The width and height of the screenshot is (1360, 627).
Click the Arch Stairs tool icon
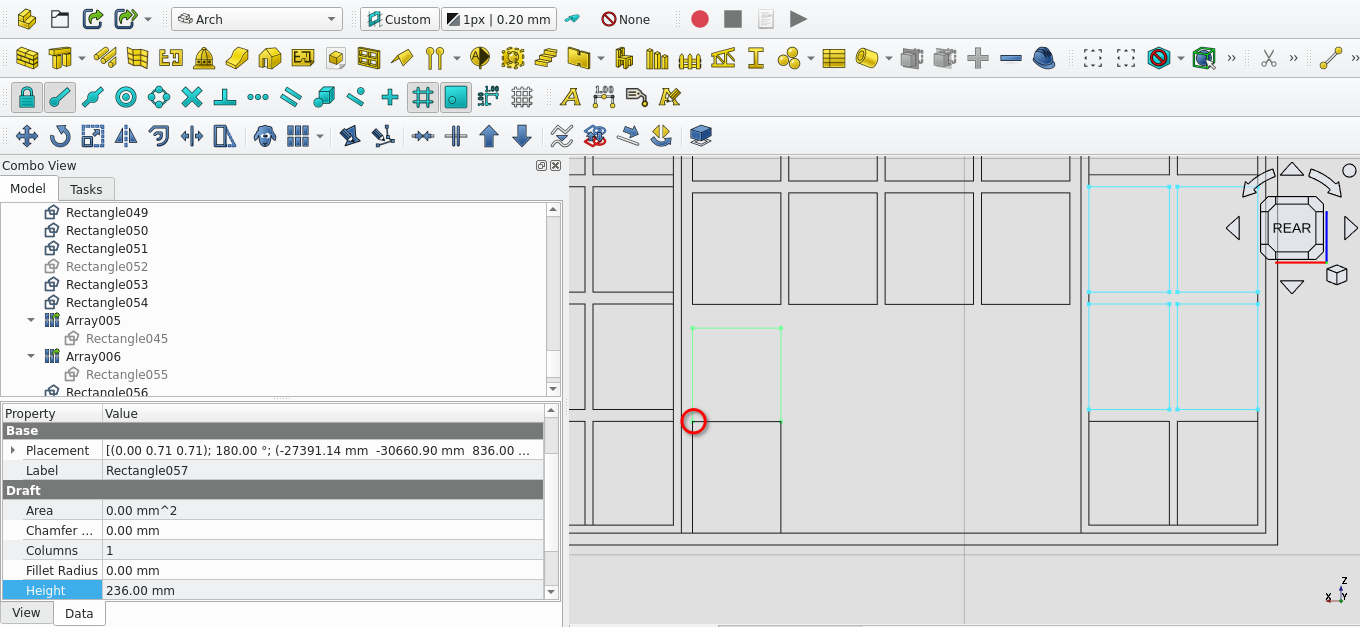pos(545,58)
